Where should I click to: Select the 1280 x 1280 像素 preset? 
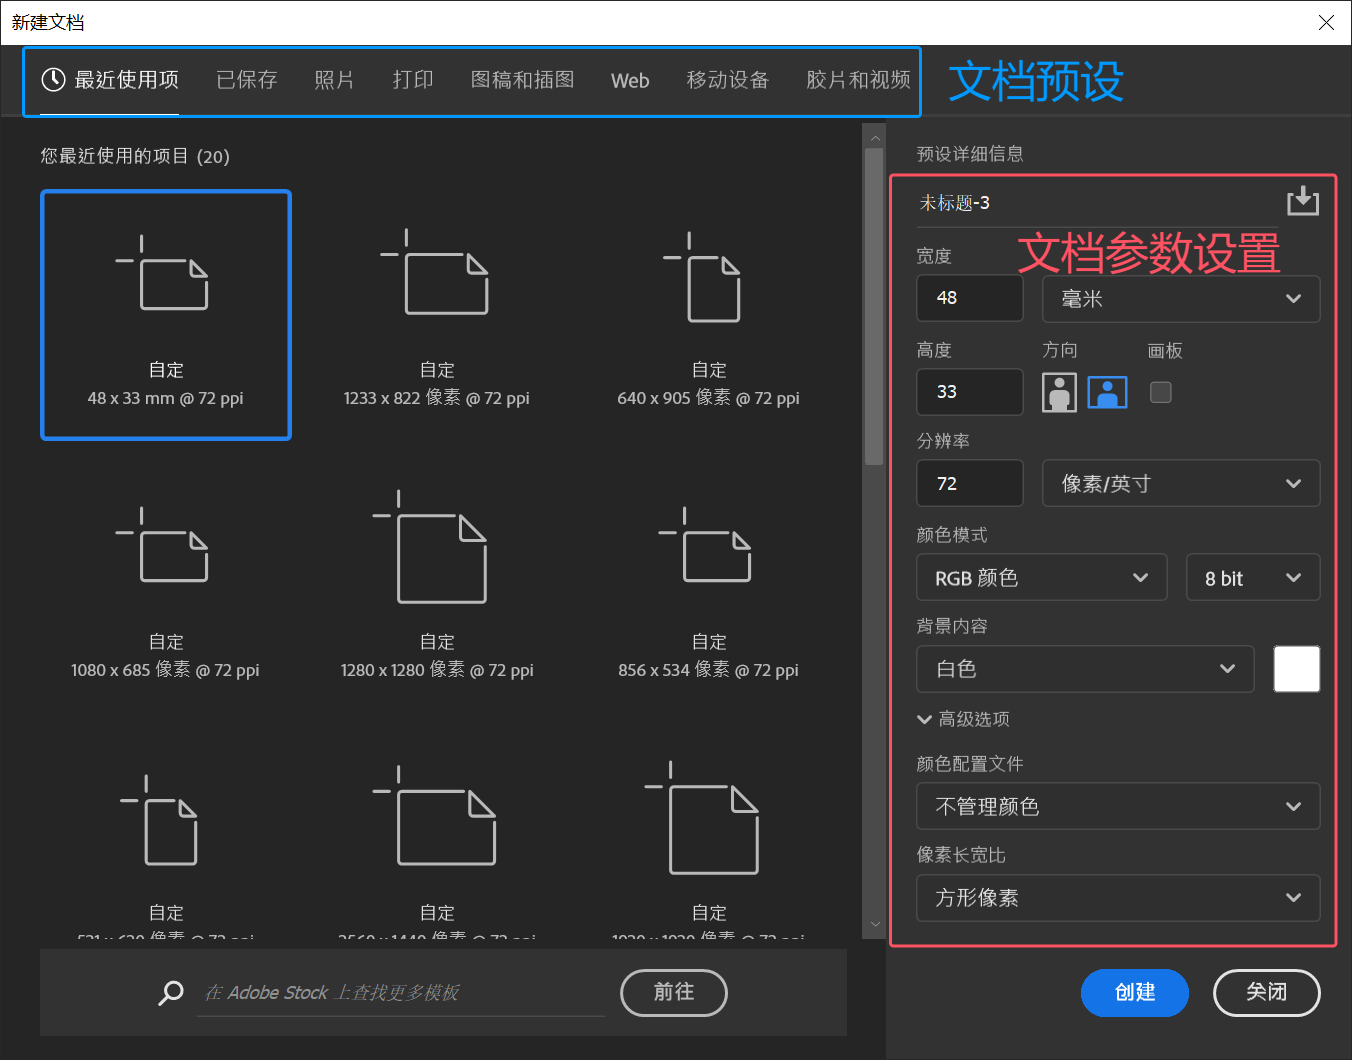(x=437, y=587)
